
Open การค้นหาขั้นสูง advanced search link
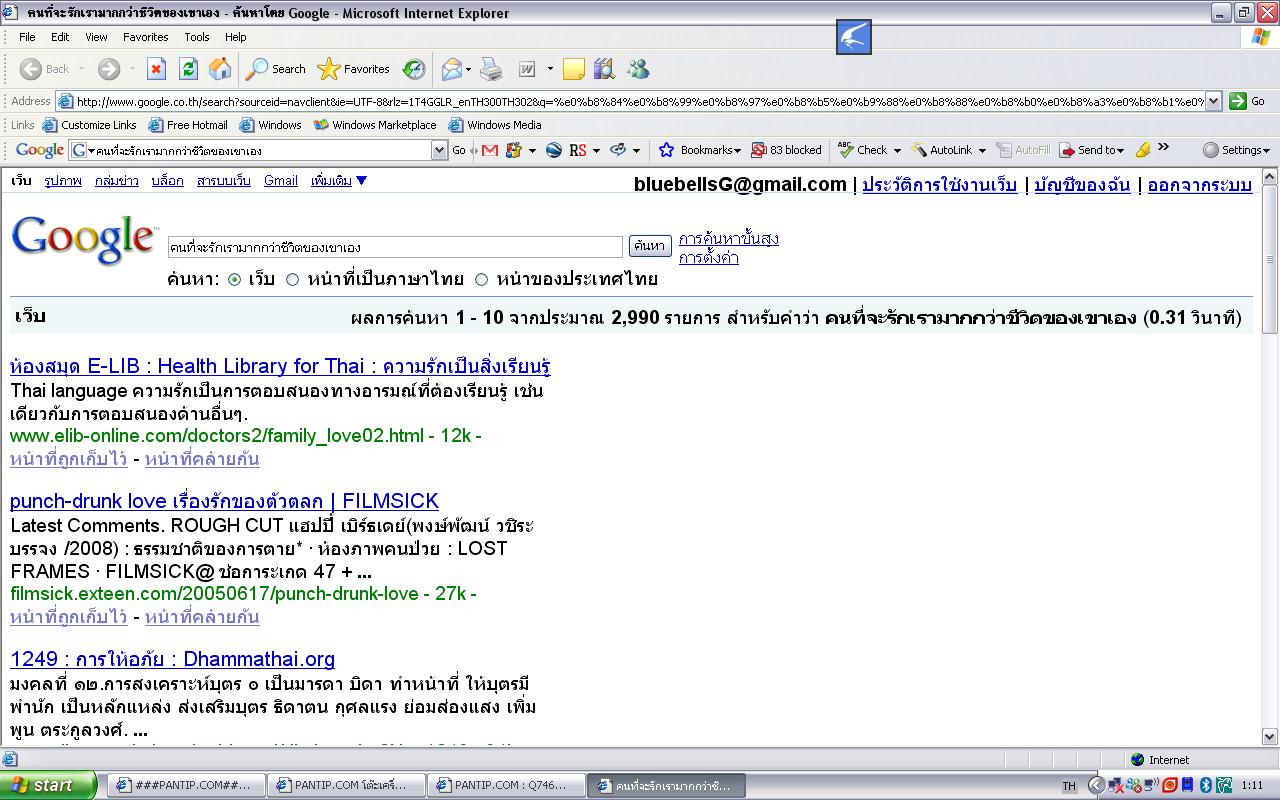(728, 239)
